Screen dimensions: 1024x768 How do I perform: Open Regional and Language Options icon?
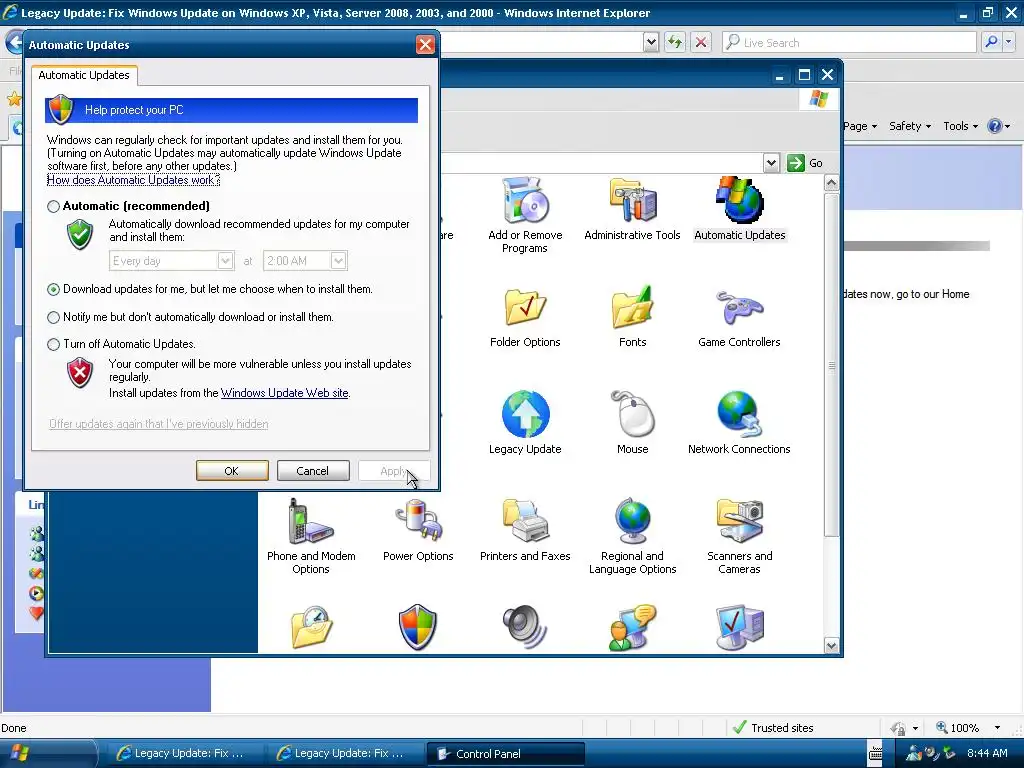coord(632,537)
